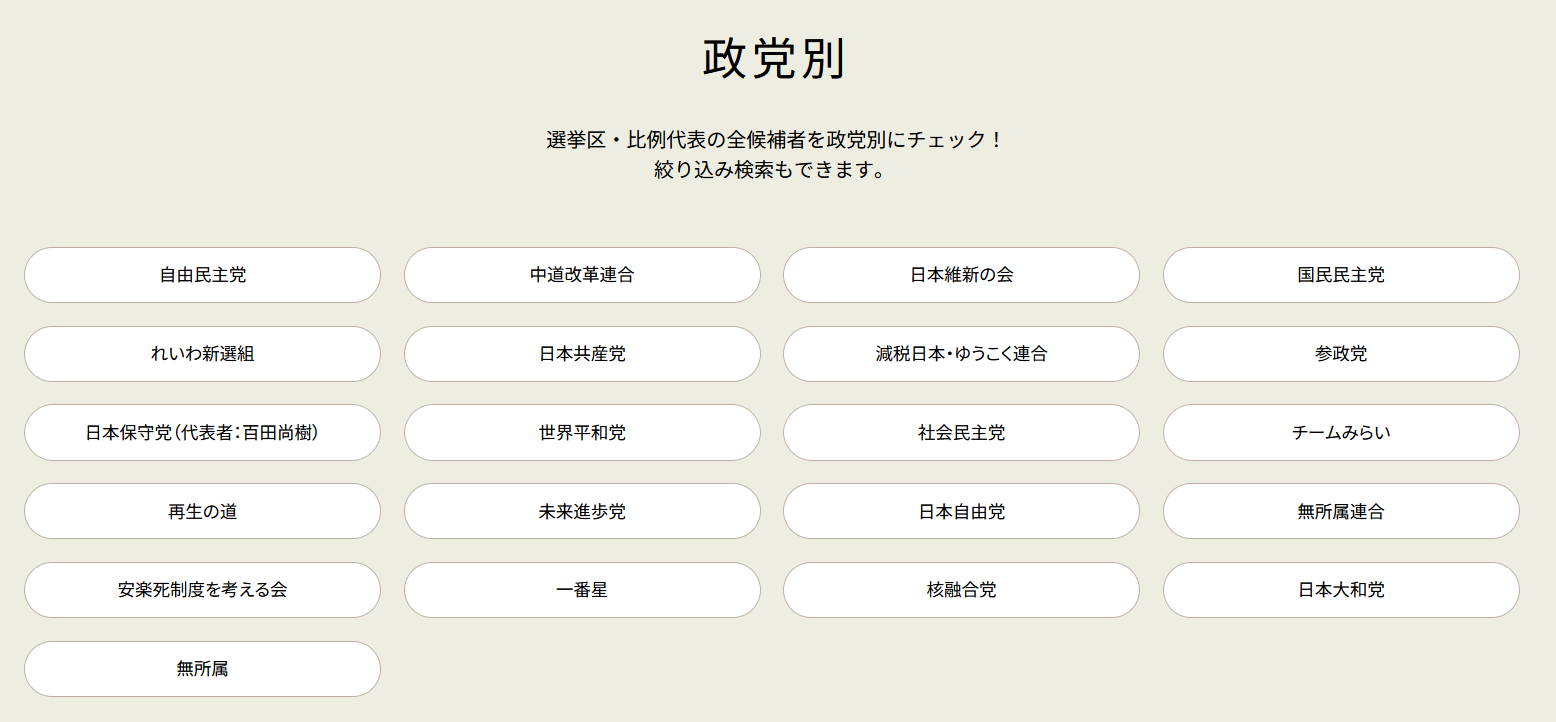Select チームみらい party button
The image size is (1556, 722).
[1341, 433]
